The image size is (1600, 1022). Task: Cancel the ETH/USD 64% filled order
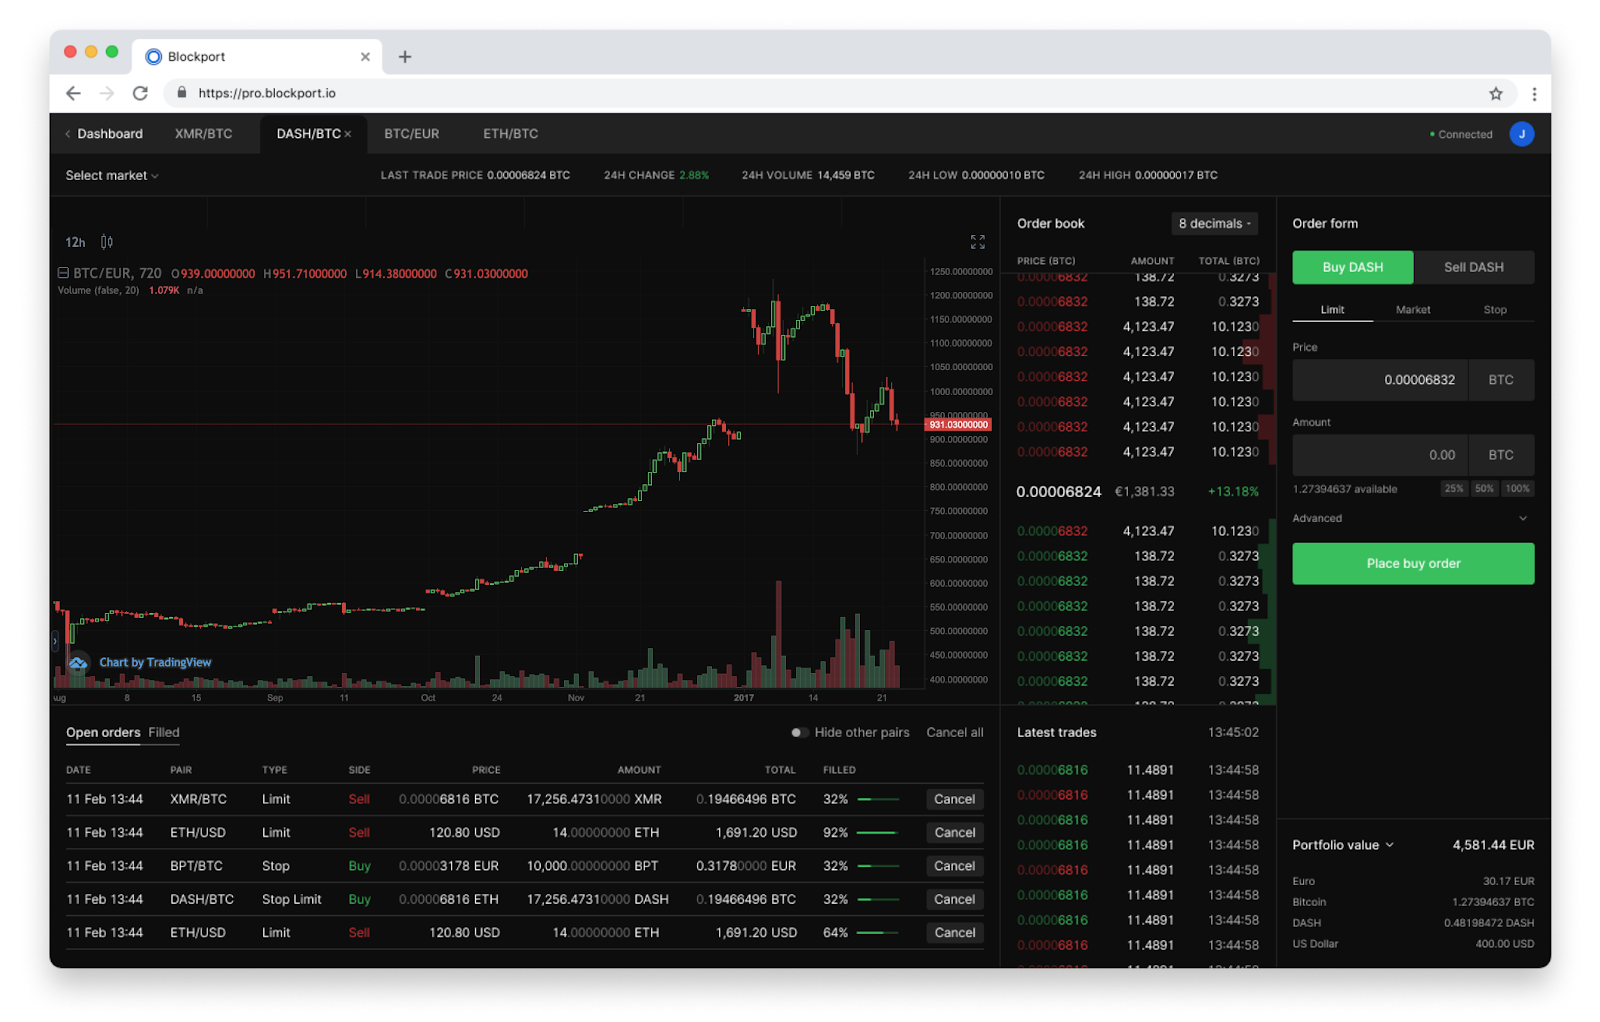pyautogui.click(x=954, y=933)
